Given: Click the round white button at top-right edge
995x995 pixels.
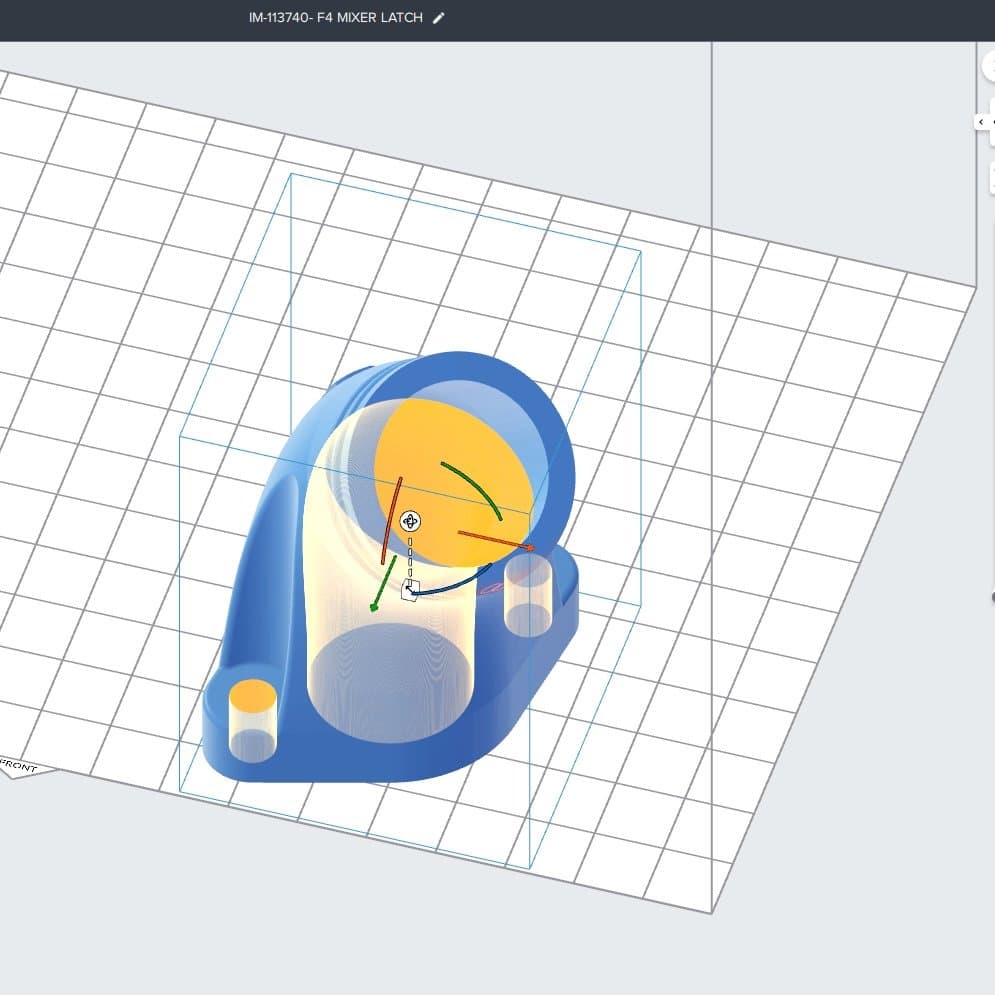Looking at the screenshot, I should 989,67.
